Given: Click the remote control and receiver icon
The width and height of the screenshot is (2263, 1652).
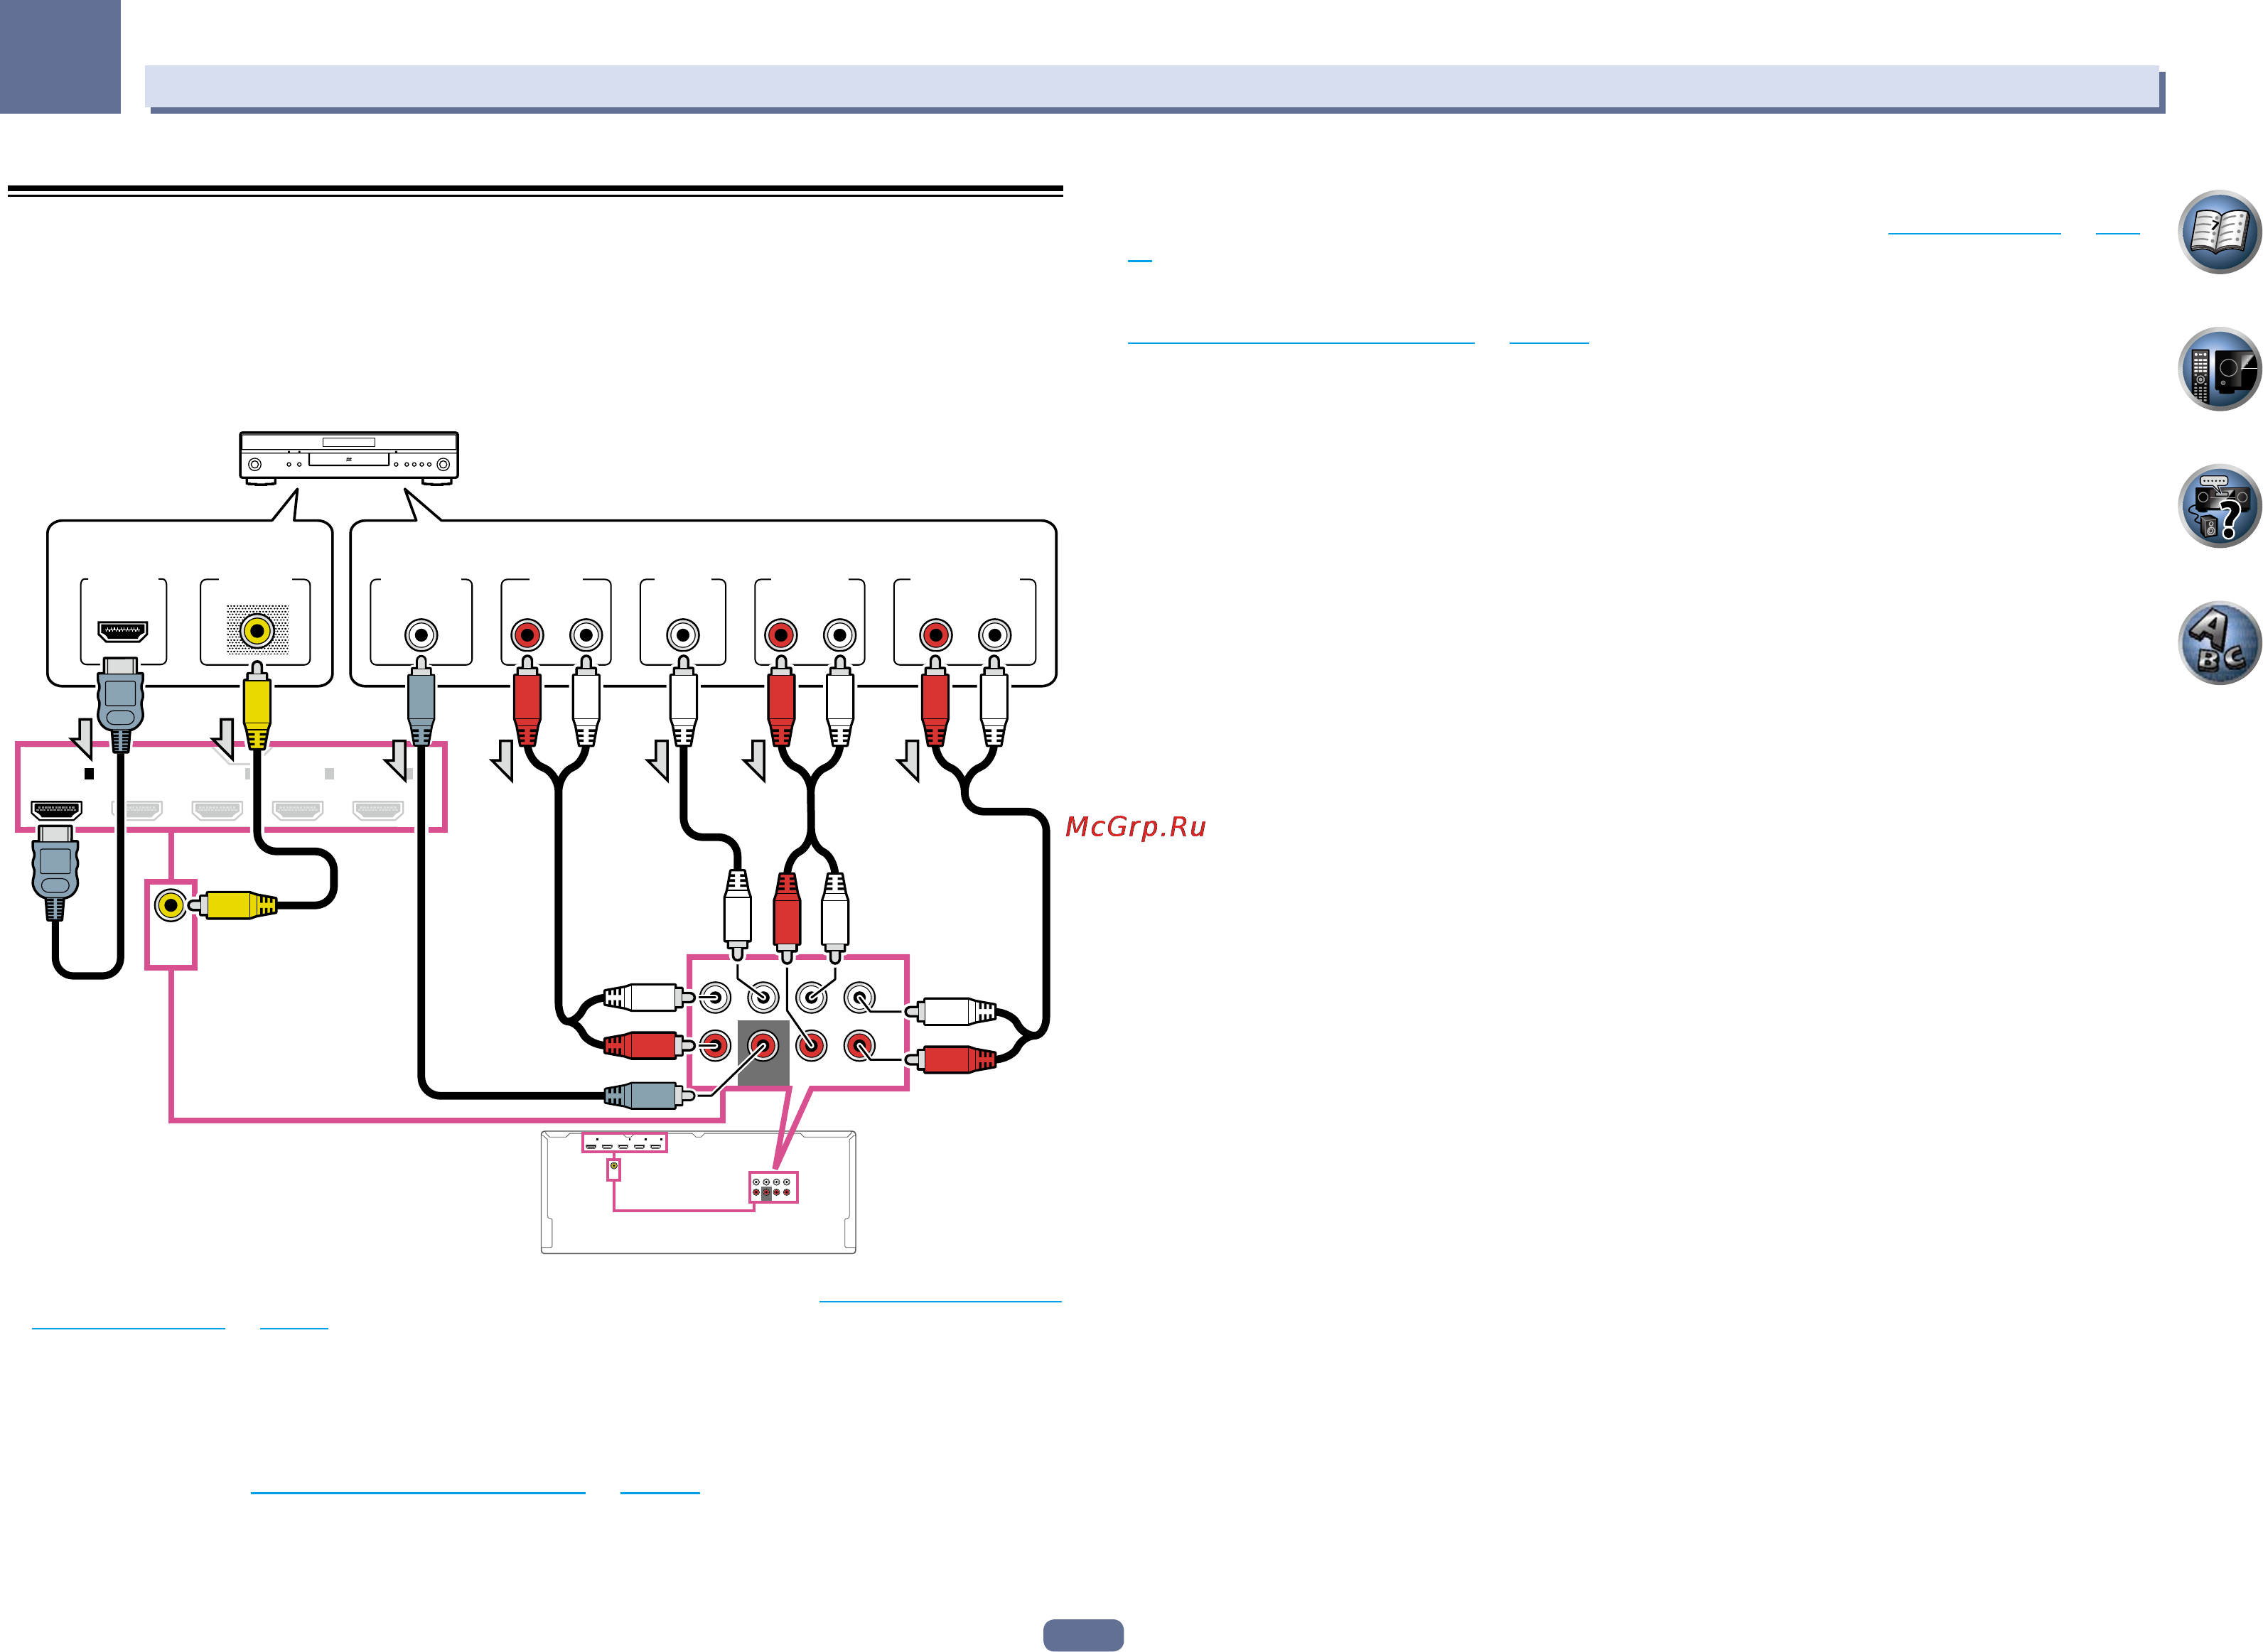Looking at the screenshot, I should coord(2218,369).
